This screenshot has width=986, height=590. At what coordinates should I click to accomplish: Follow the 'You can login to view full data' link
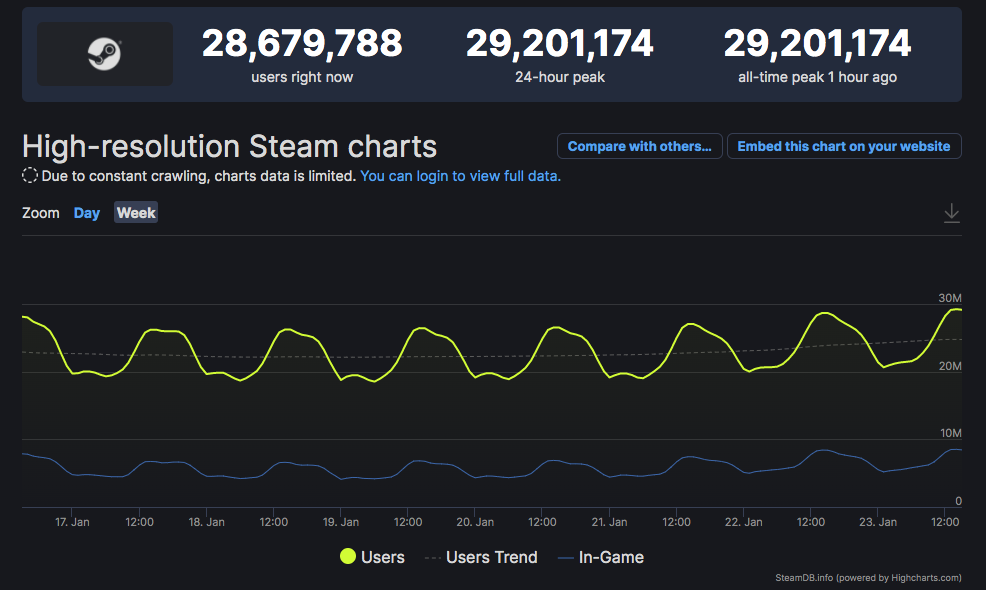click(x=460, y=176)
